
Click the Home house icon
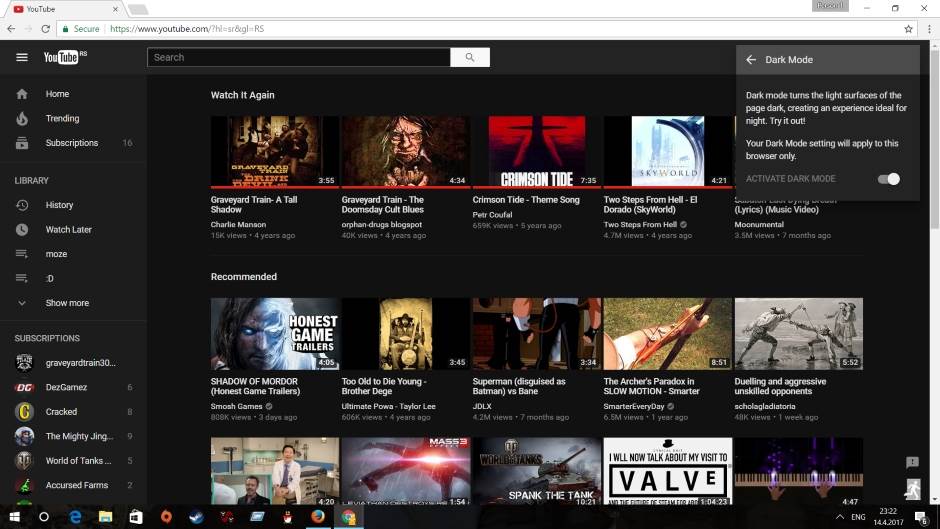coord(22,94)
